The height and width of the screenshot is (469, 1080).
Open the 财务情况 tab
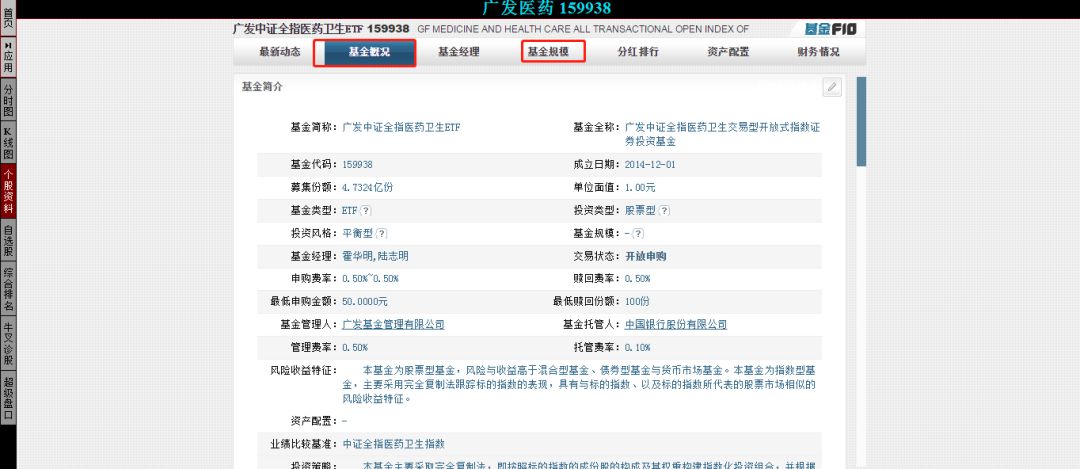[x=818, y=52]
